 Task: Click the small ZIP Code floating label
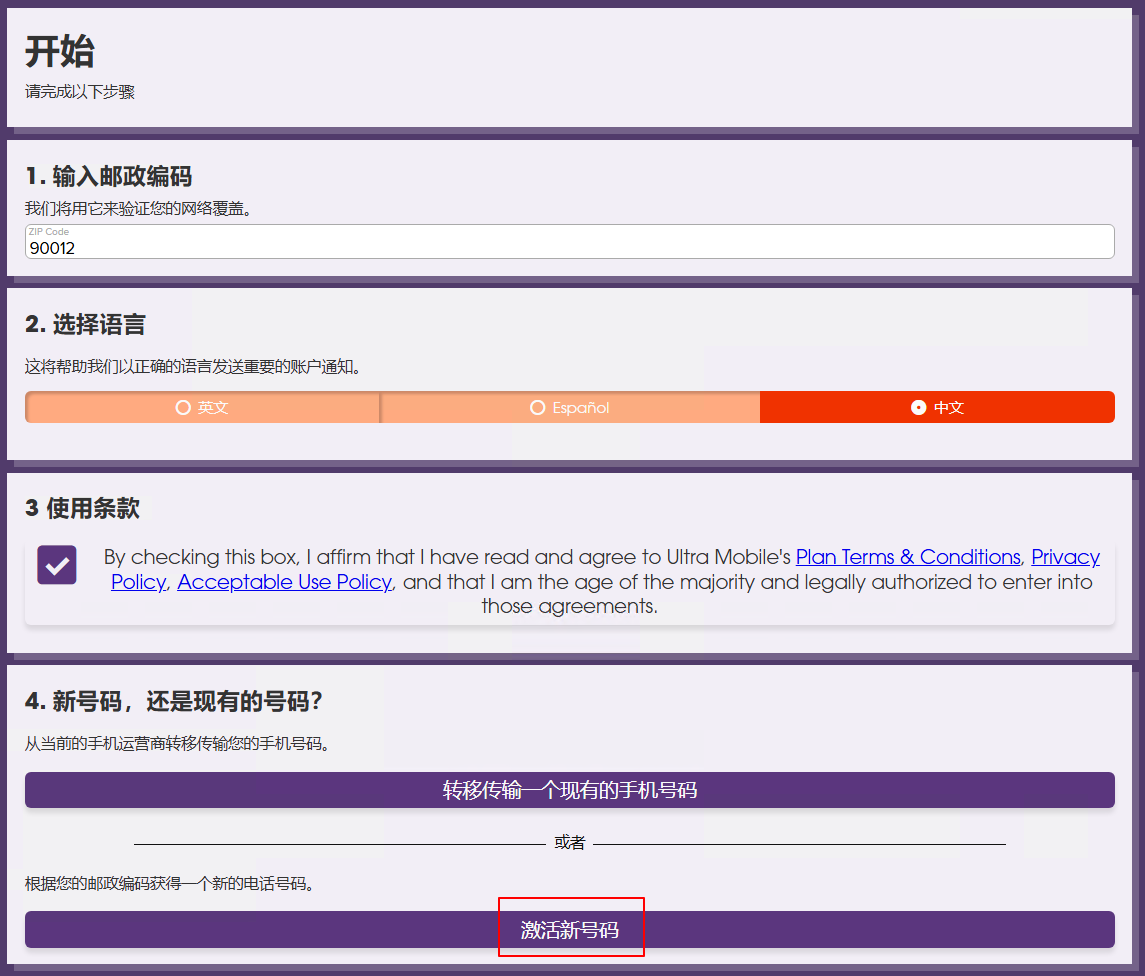point(49,232)
